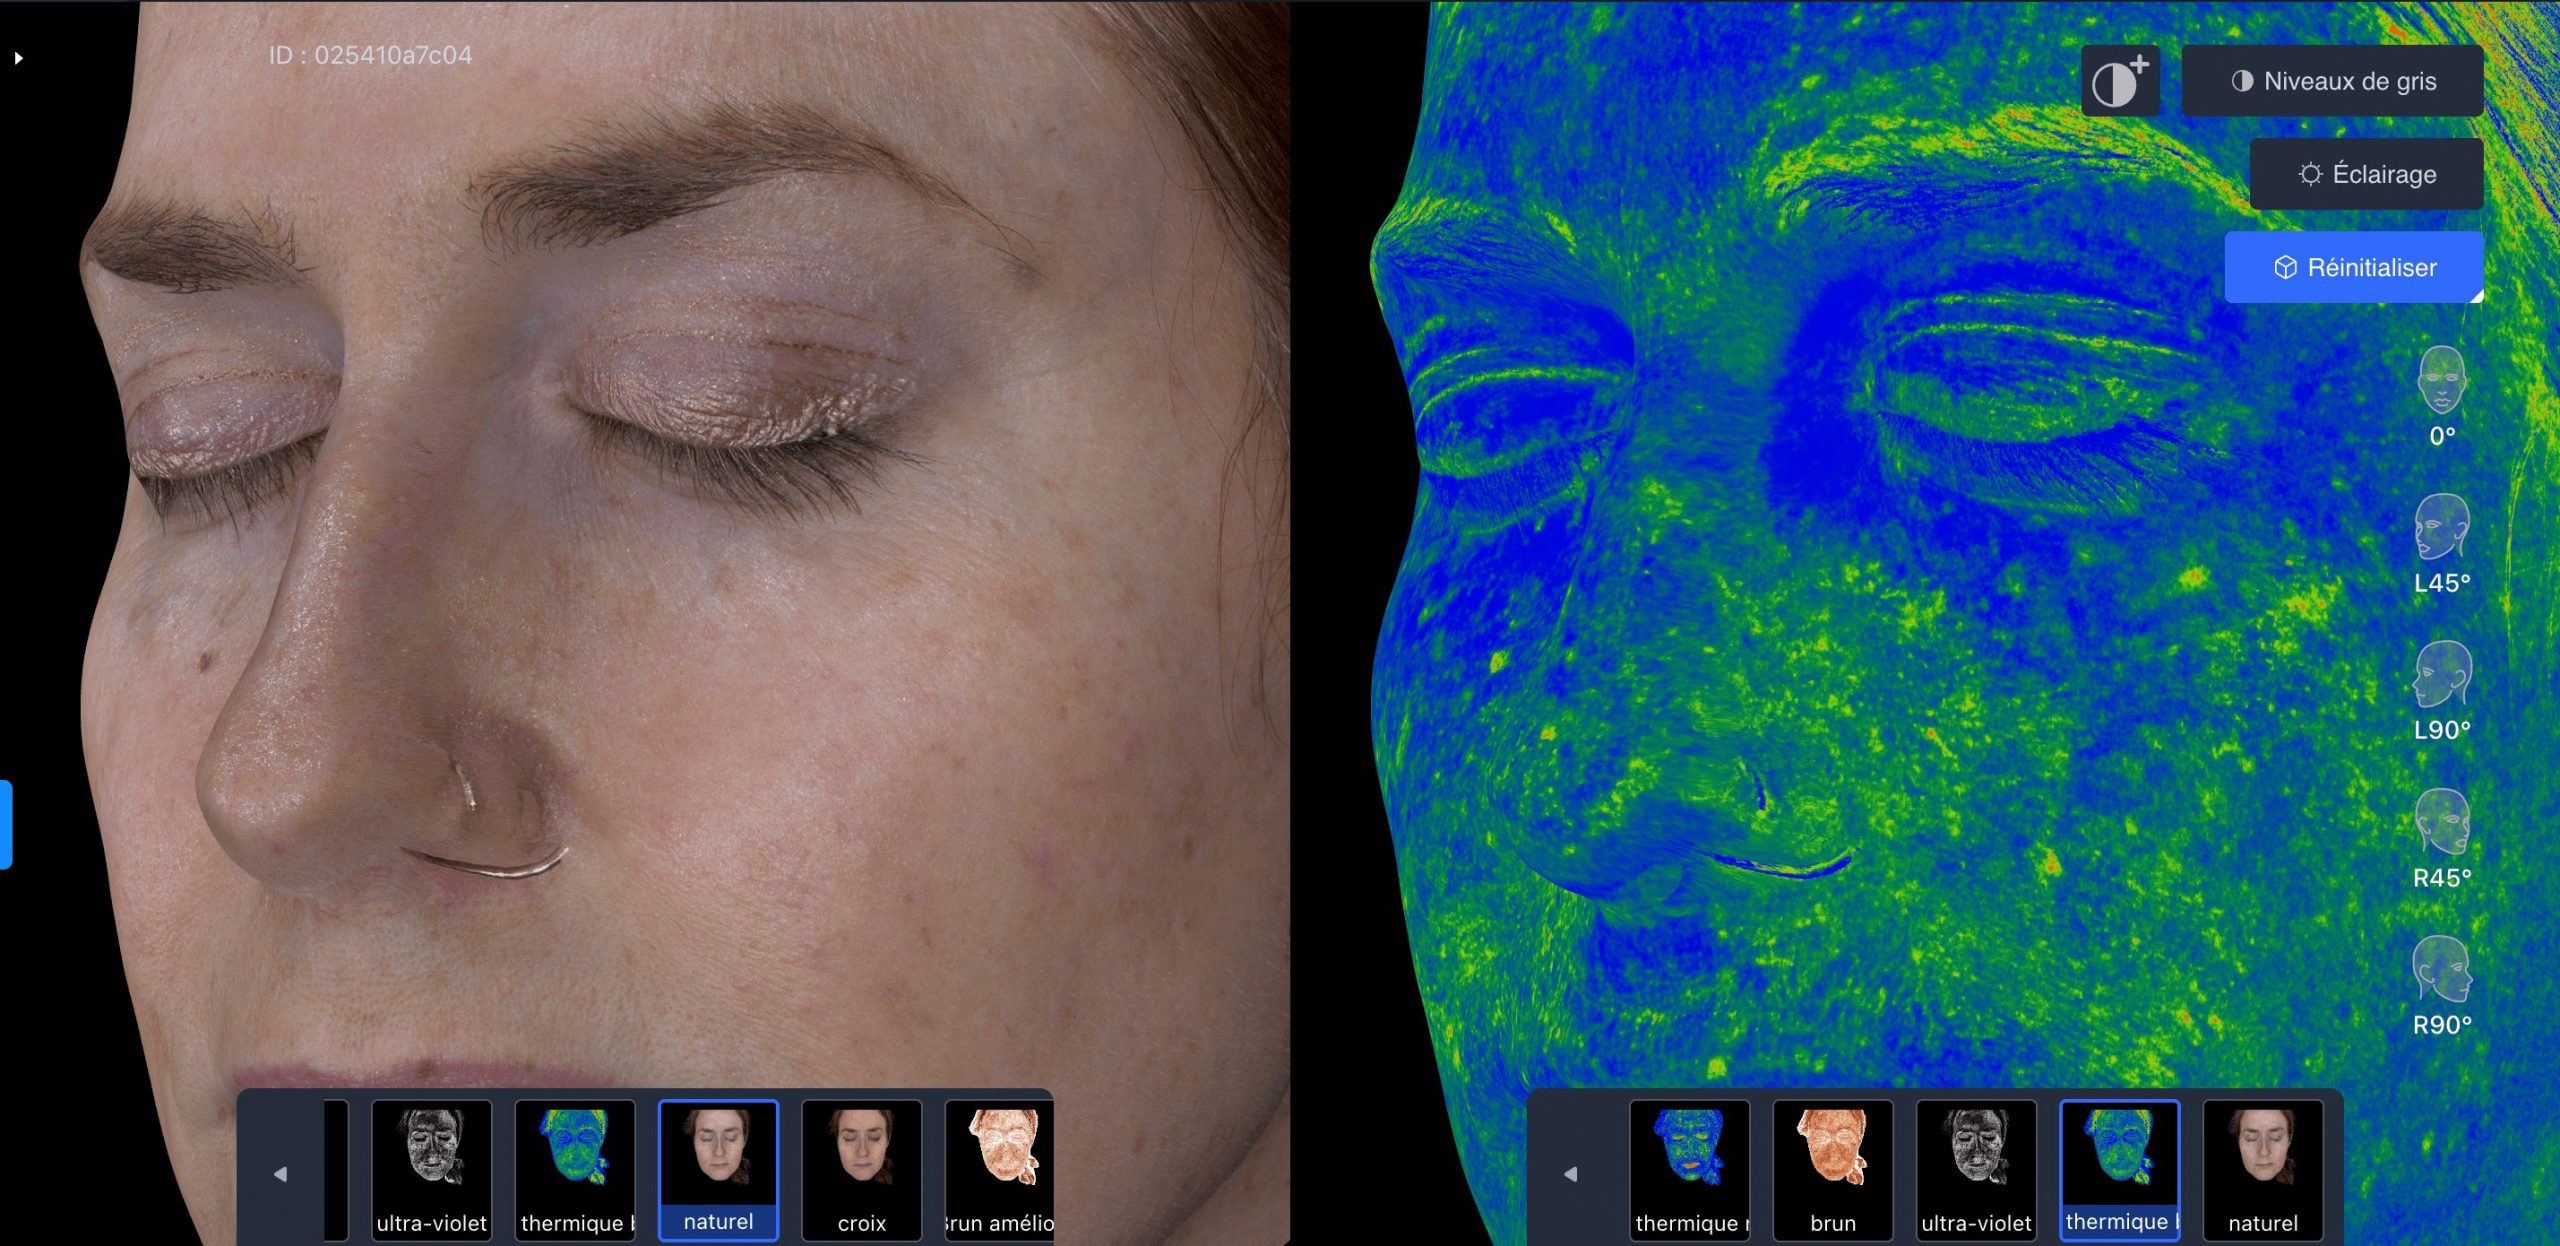Pick the brun amélioré filter thumbnail
2560x1246 pixels.
(x=1000, y=1168)
